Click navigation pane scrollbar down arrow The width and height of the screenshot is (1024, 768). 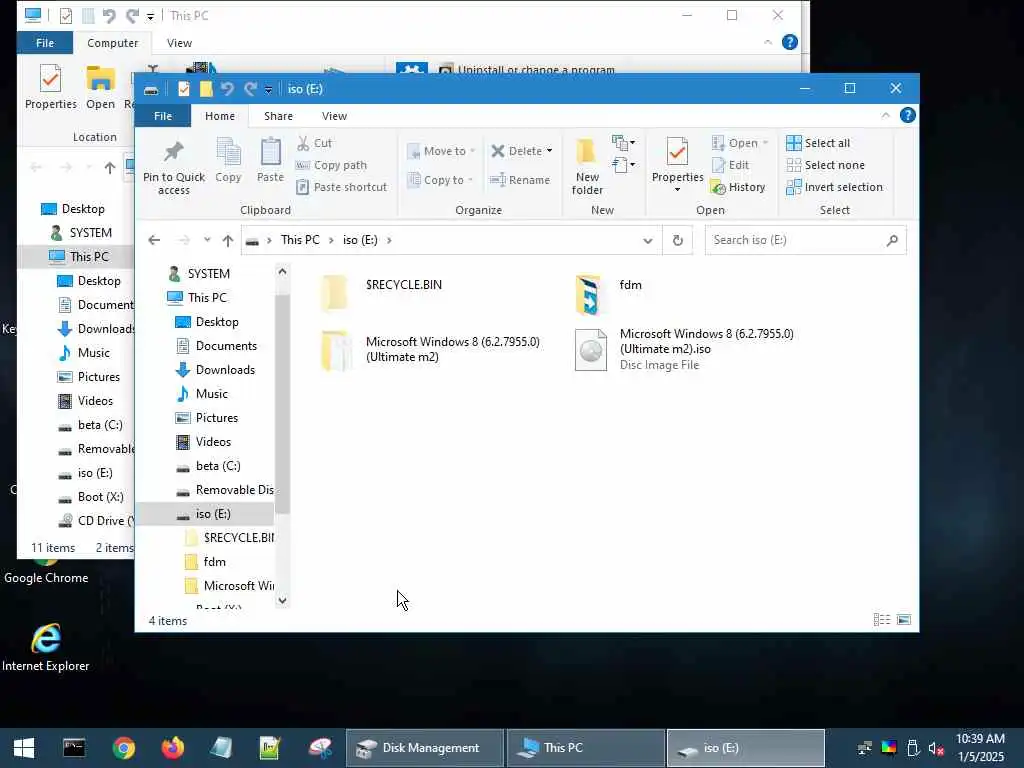click(282, 600)
